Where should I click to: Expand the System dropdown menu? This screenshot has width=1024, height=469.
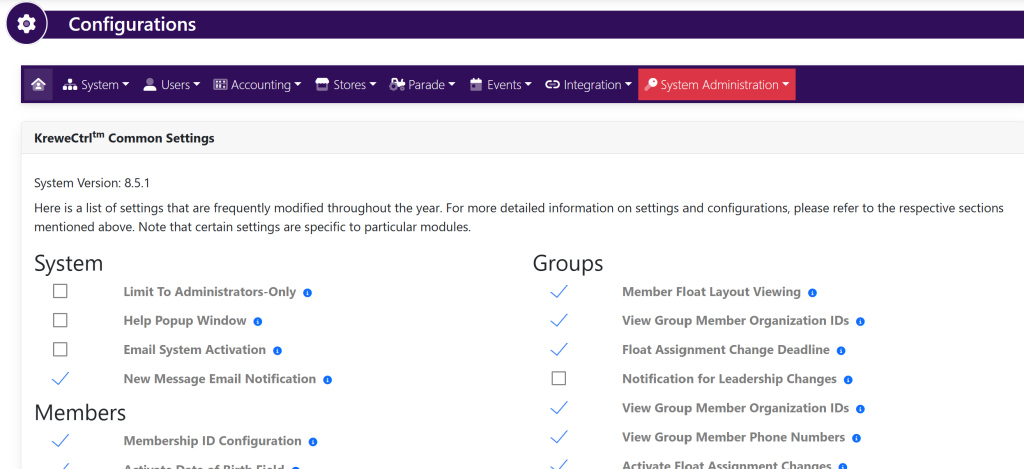[x=96, y=85]
